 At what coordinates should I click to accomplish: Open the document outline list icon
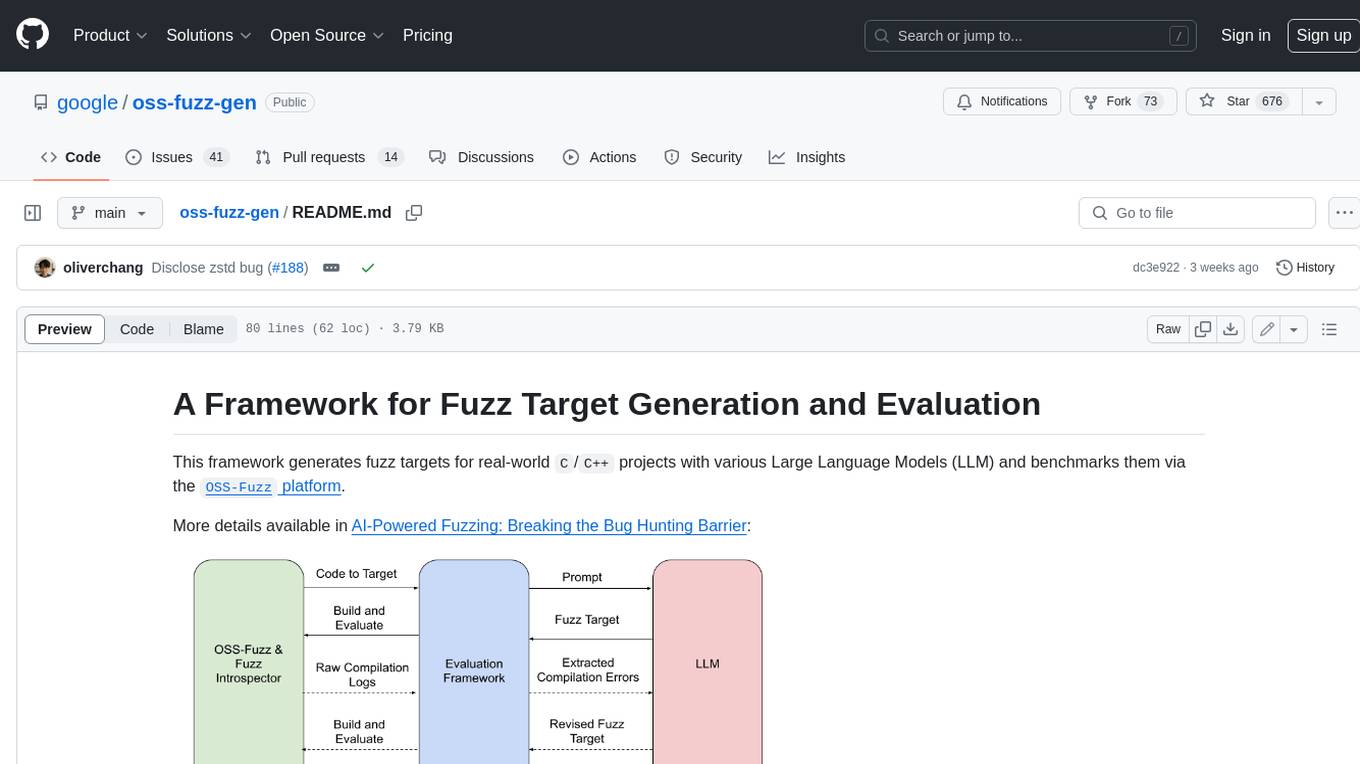tap(1329, 329)
